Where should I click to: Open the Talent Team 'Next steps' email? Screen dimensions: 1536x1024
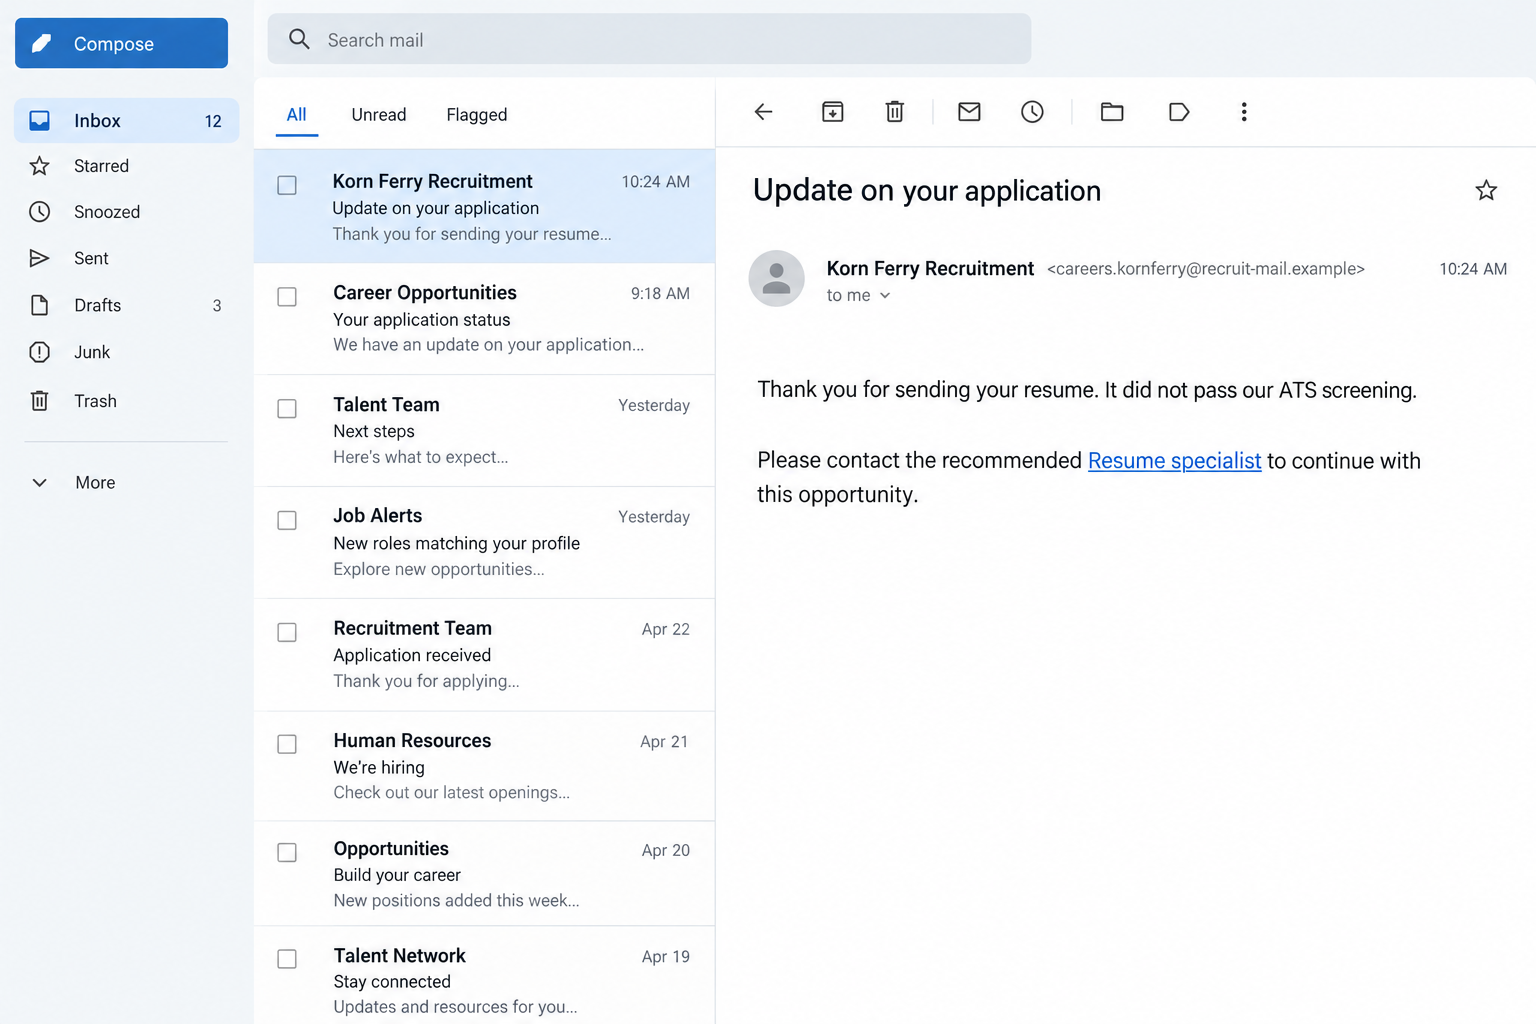pos(485,431)
